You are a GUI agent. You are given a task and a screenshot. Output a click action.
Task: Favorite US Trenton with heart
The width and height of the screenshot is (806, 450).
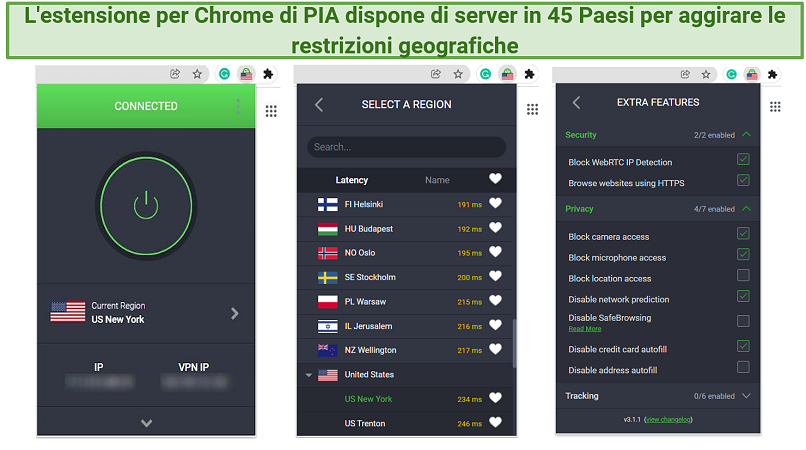point(495,422)
